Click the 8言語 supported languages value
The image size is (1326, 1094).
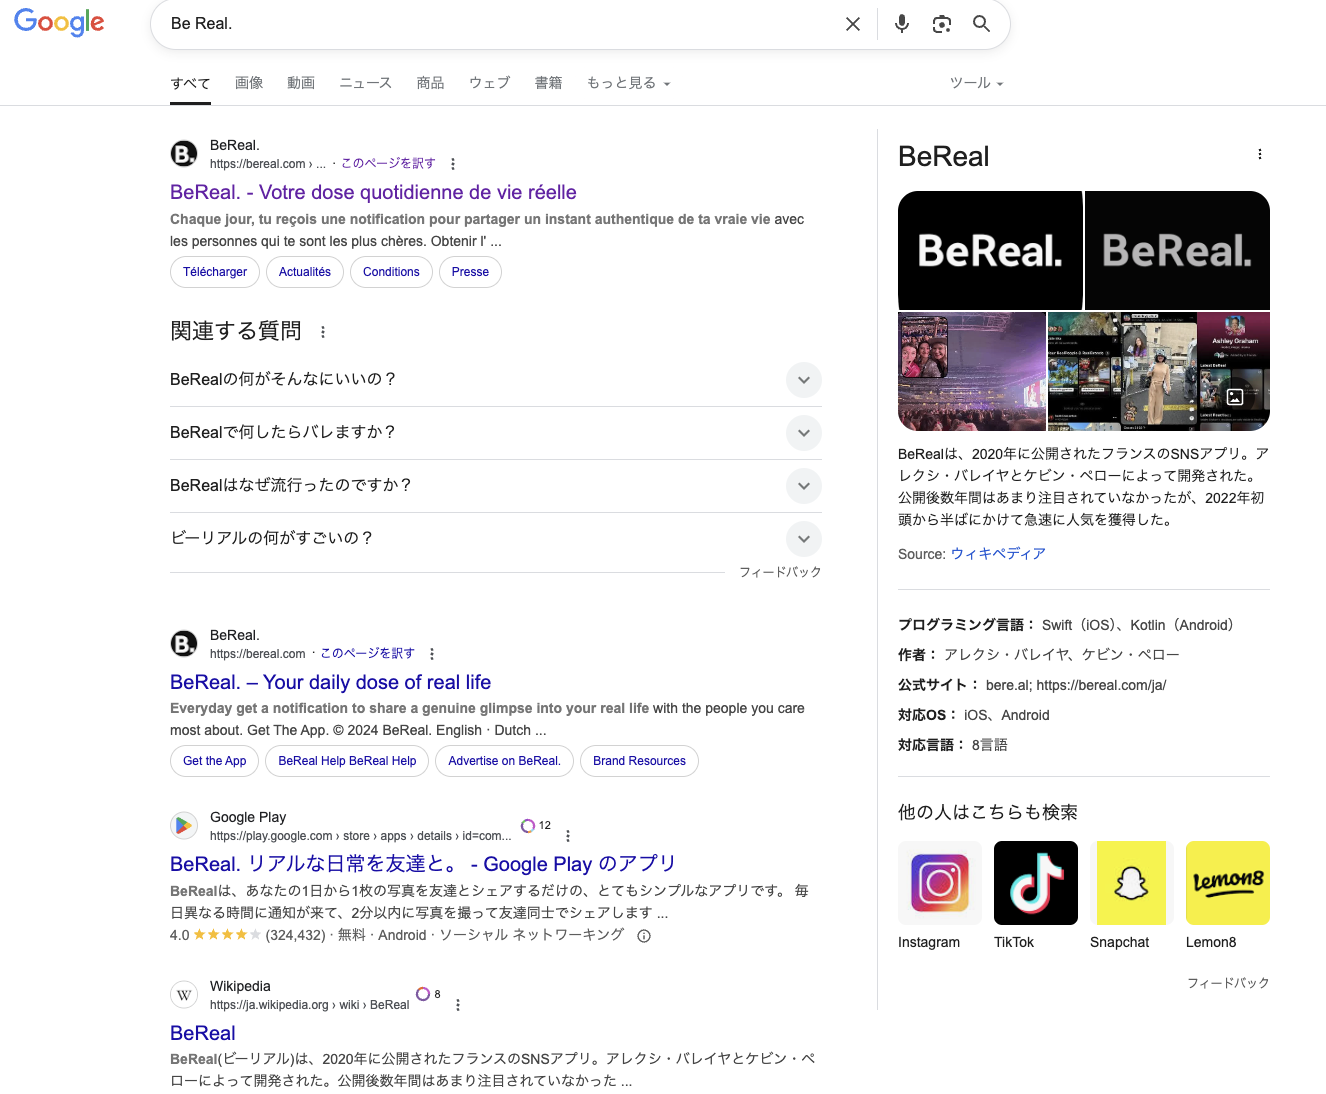coord(990,745)
